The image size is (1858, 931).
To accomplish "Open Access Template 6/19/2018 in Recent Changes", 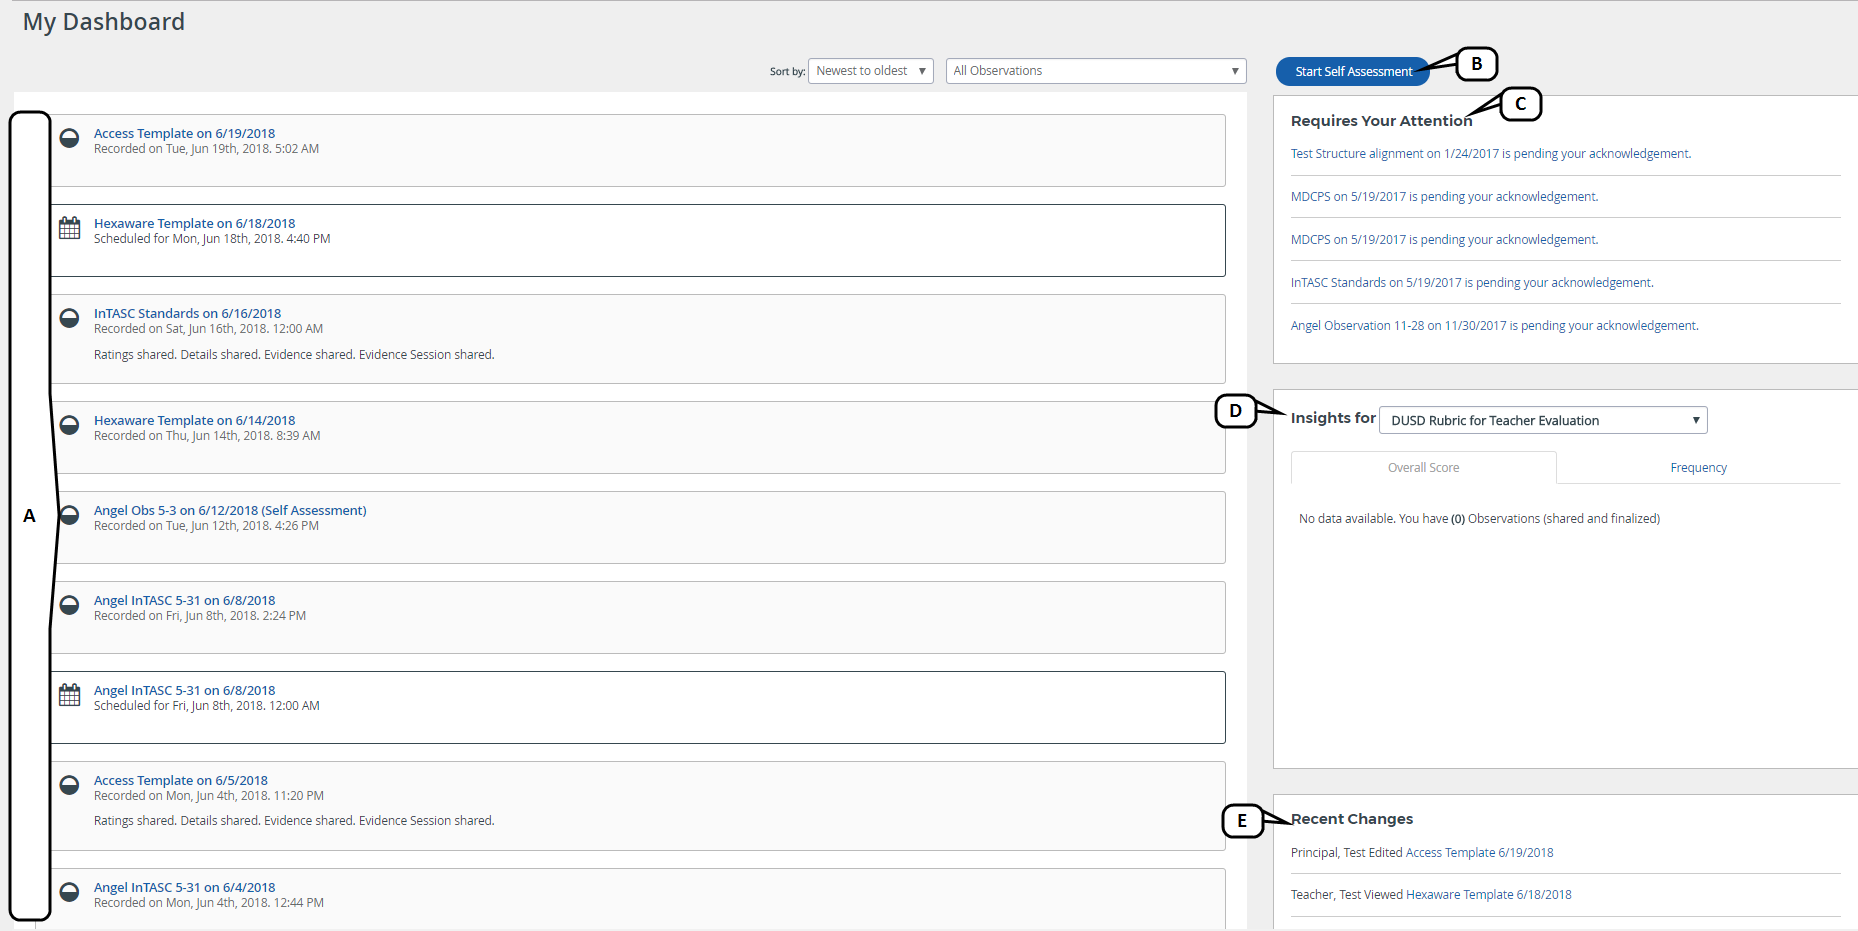I will tap(1479, 853).
